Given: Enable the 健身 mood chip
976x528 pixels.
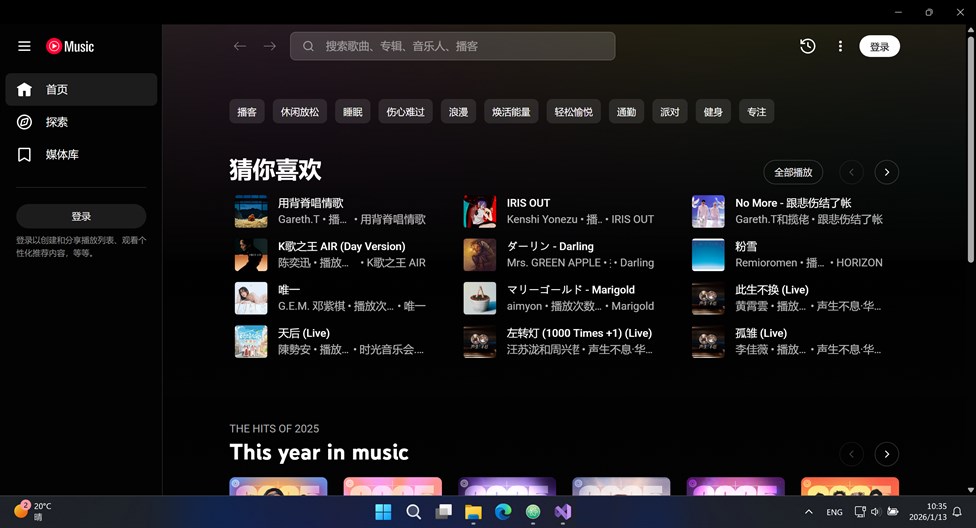Looking at the screenshot, I should (x=713, y=112).
